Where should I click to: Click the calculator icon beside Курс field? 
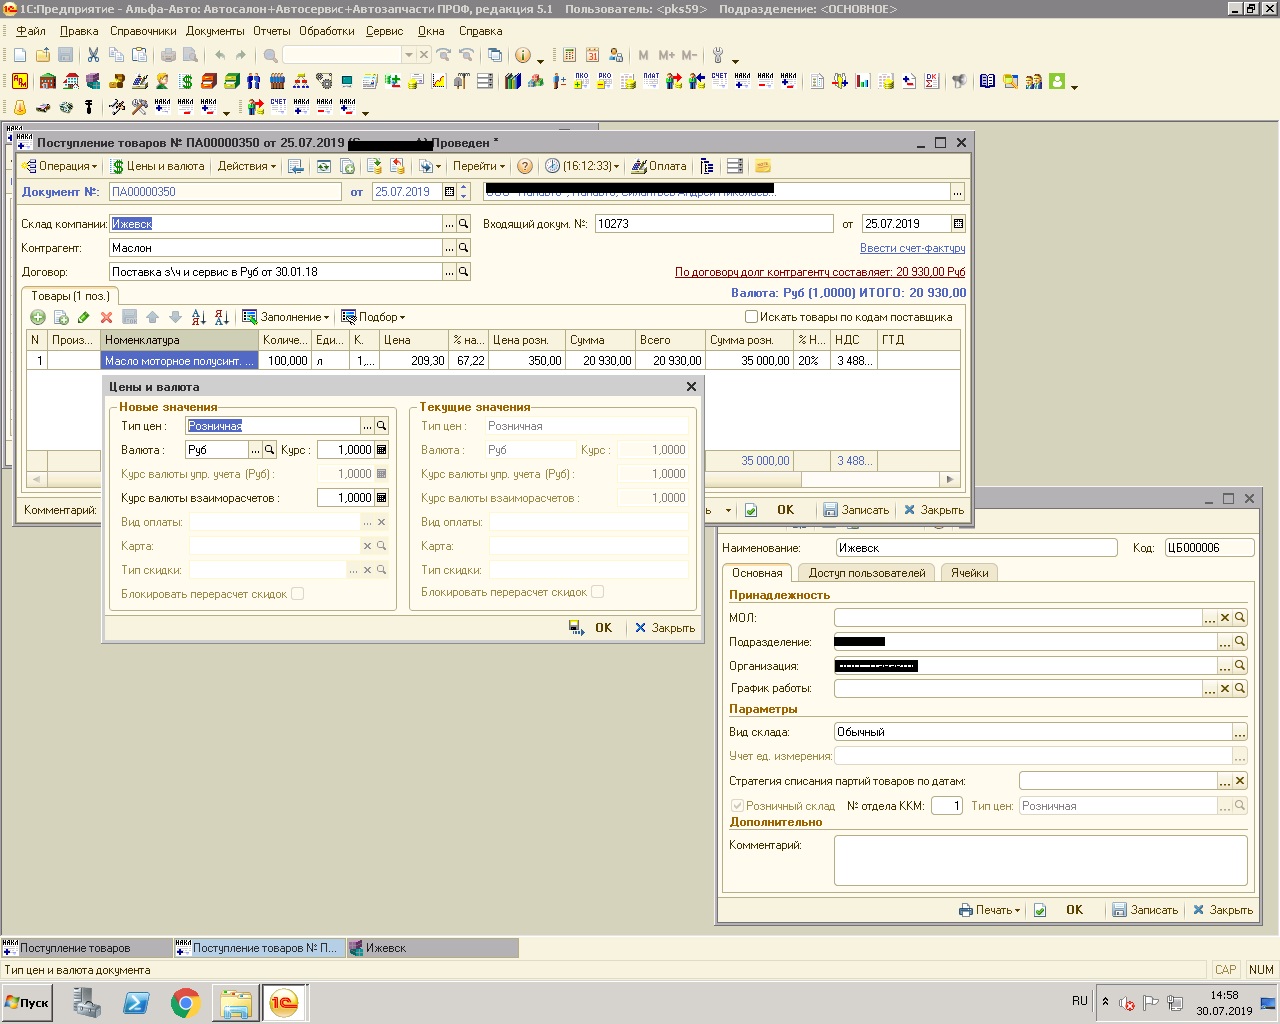pos(382,450)
